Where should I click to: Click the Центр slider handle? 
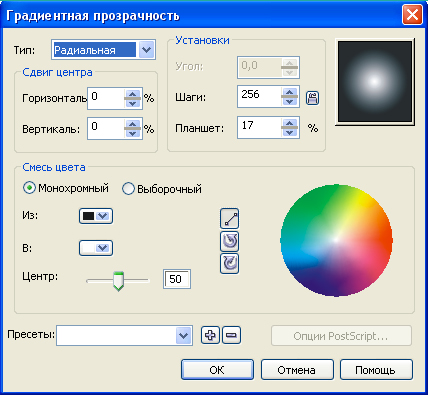(x=118, y=281)
